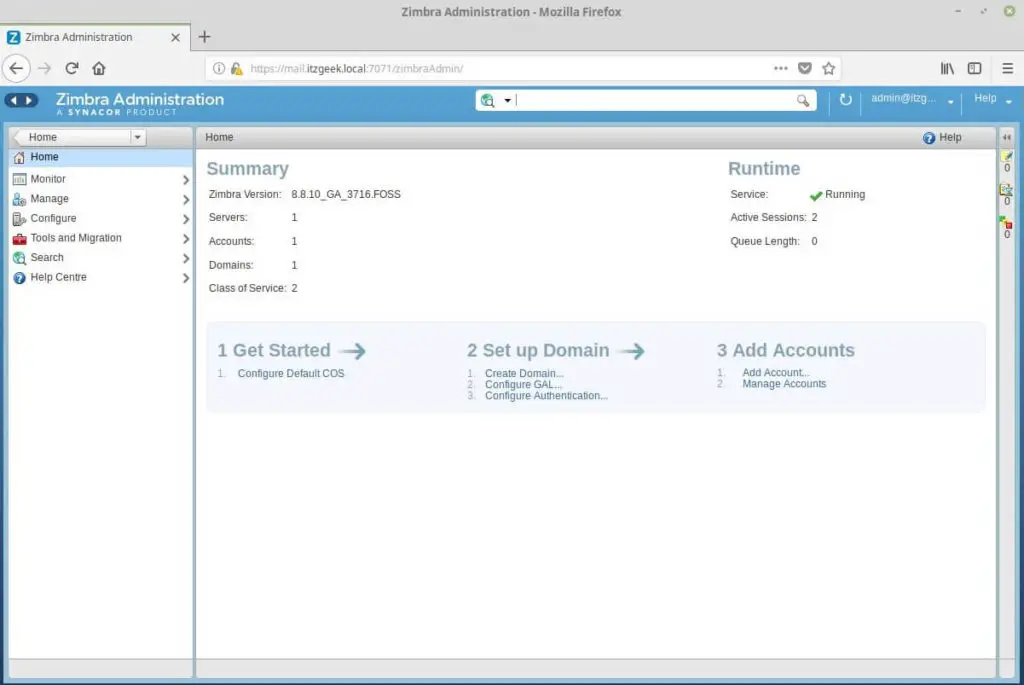
Task: Click the Firefox reload button
Action: (x=72, y=69)
